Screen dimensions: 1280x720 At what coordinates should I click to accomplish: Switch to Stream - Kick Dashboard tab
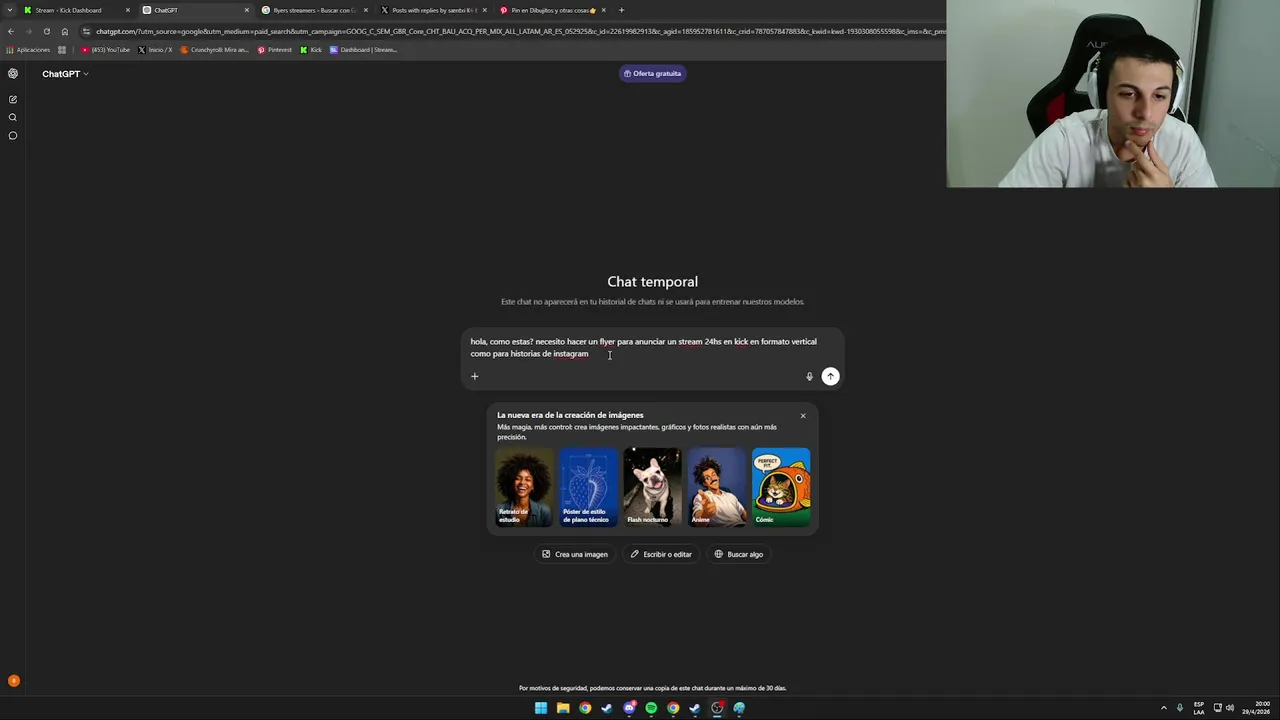click(76, 10)
